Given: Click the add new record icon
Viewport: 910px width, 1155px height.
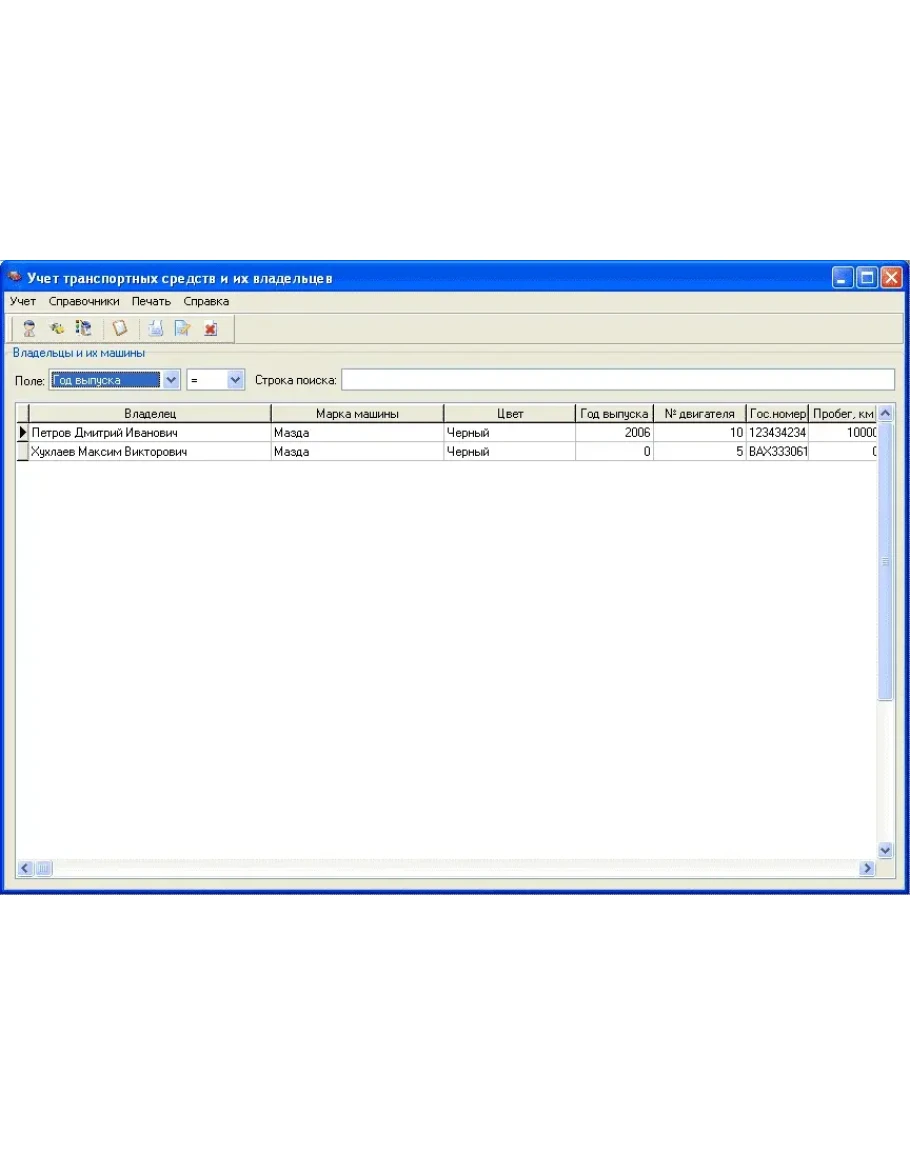Looking at the screenshot, I should 156,328.
